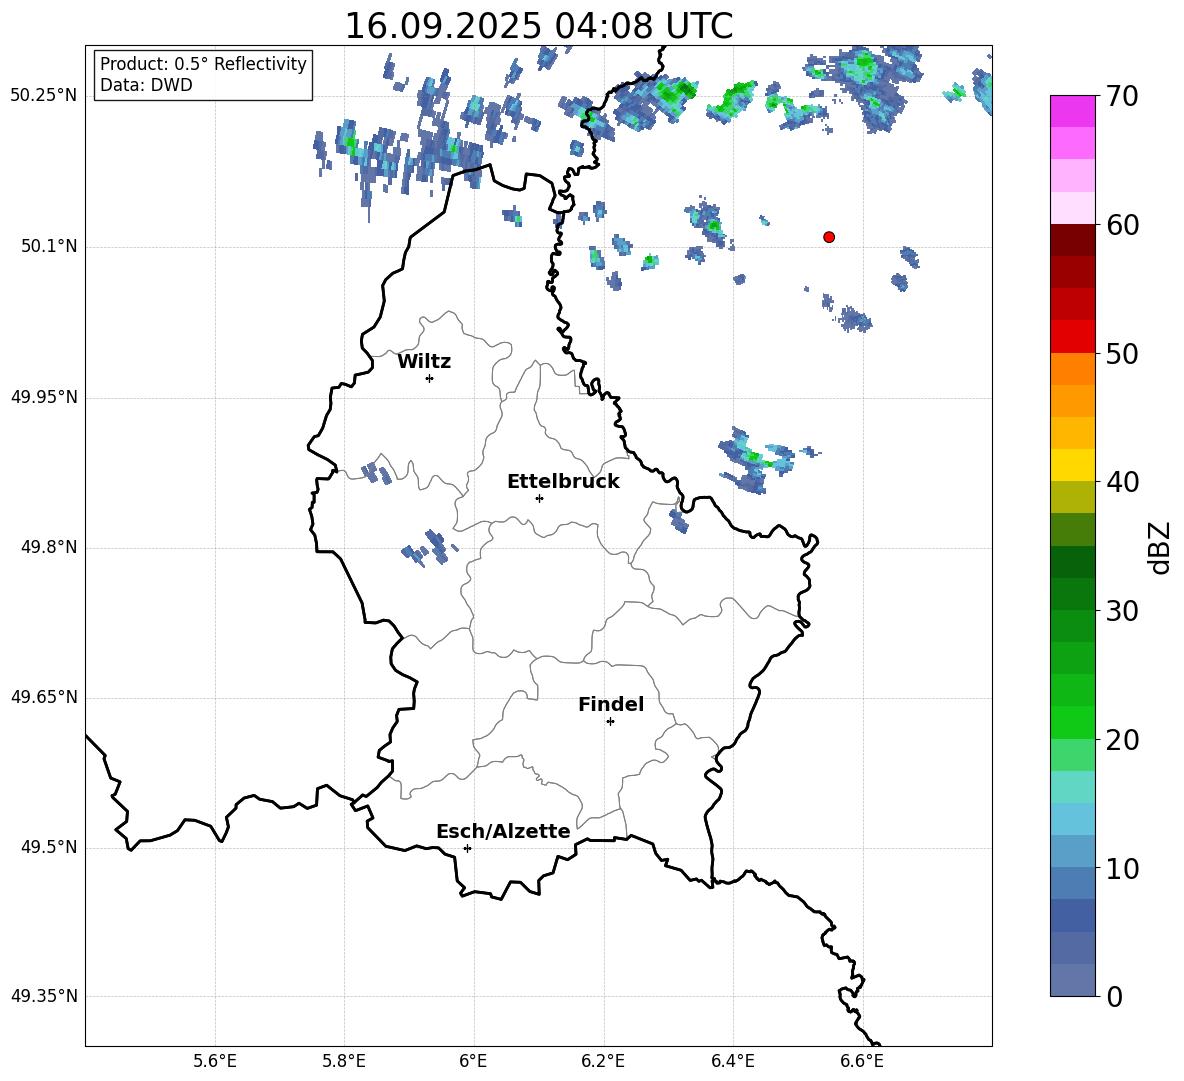Click the red dot marker on the map
This screenshot has height=1081, width=1184.
(829, 237)
